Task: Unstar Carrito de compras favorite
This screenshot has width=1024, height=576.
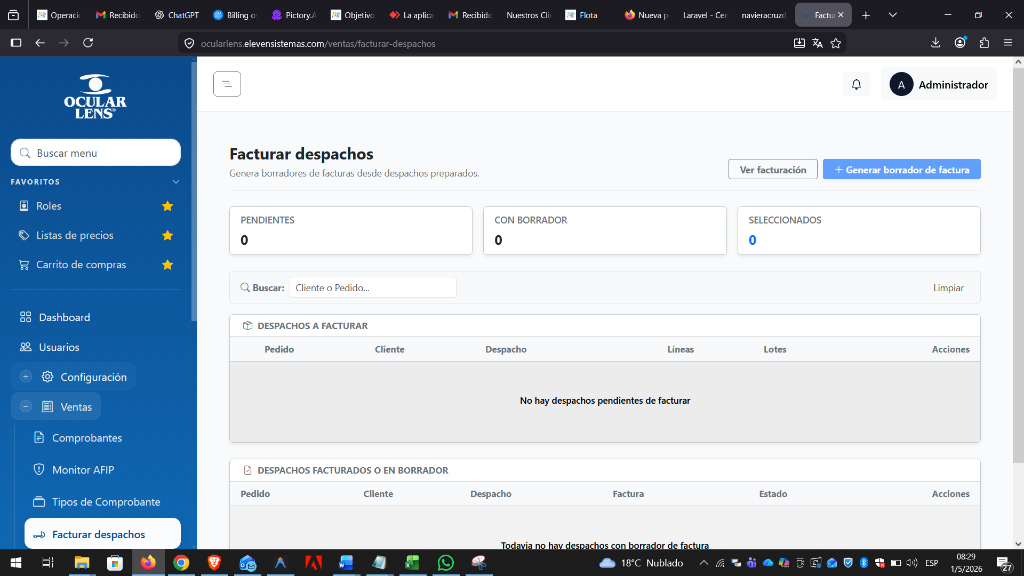Action: 167,264
